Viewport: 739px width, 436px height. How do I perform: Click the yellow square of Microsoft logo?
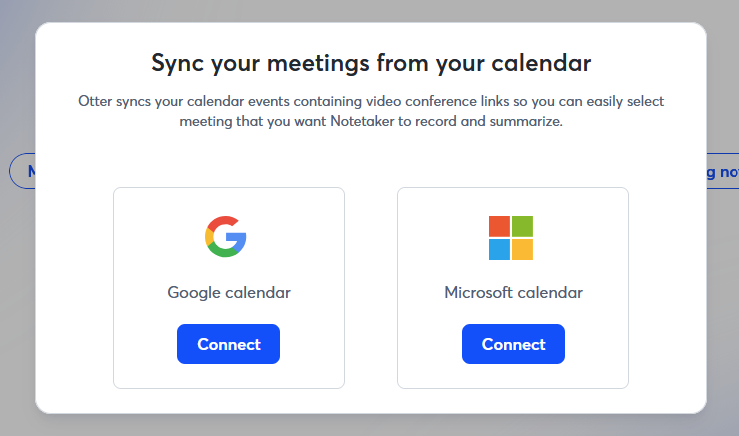click(523, 250)
